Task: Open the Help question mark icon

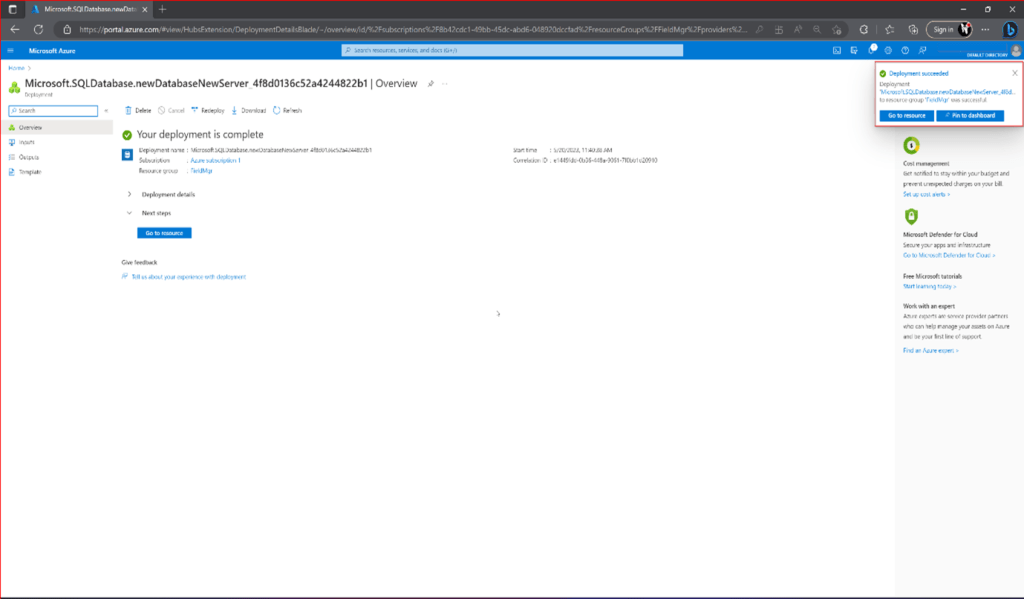Action: pyautogui.click(x=905, y=50)
